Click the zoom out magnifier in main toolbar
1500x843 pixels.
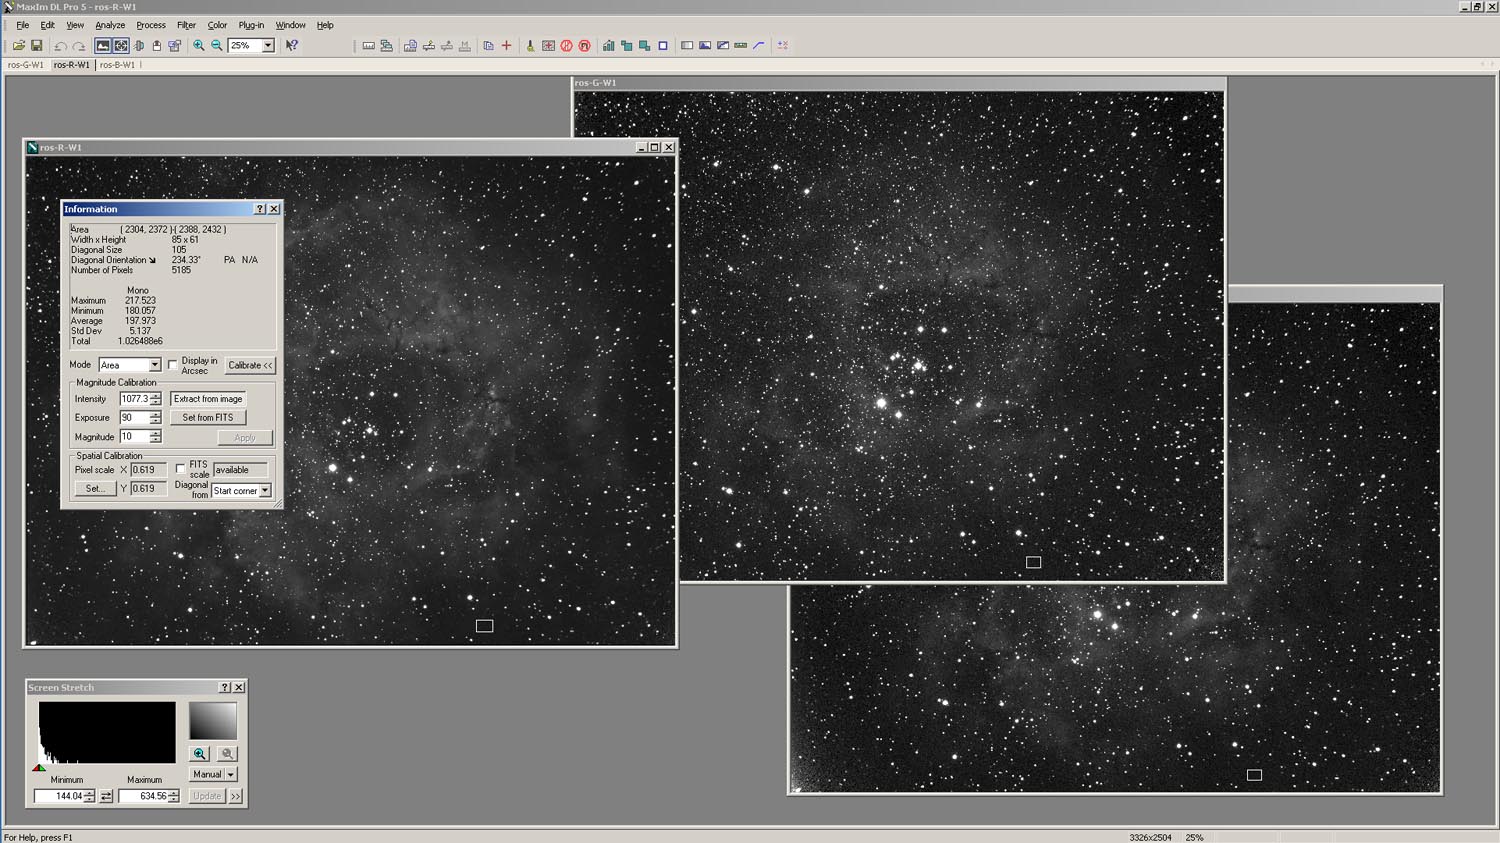[216, 46]
